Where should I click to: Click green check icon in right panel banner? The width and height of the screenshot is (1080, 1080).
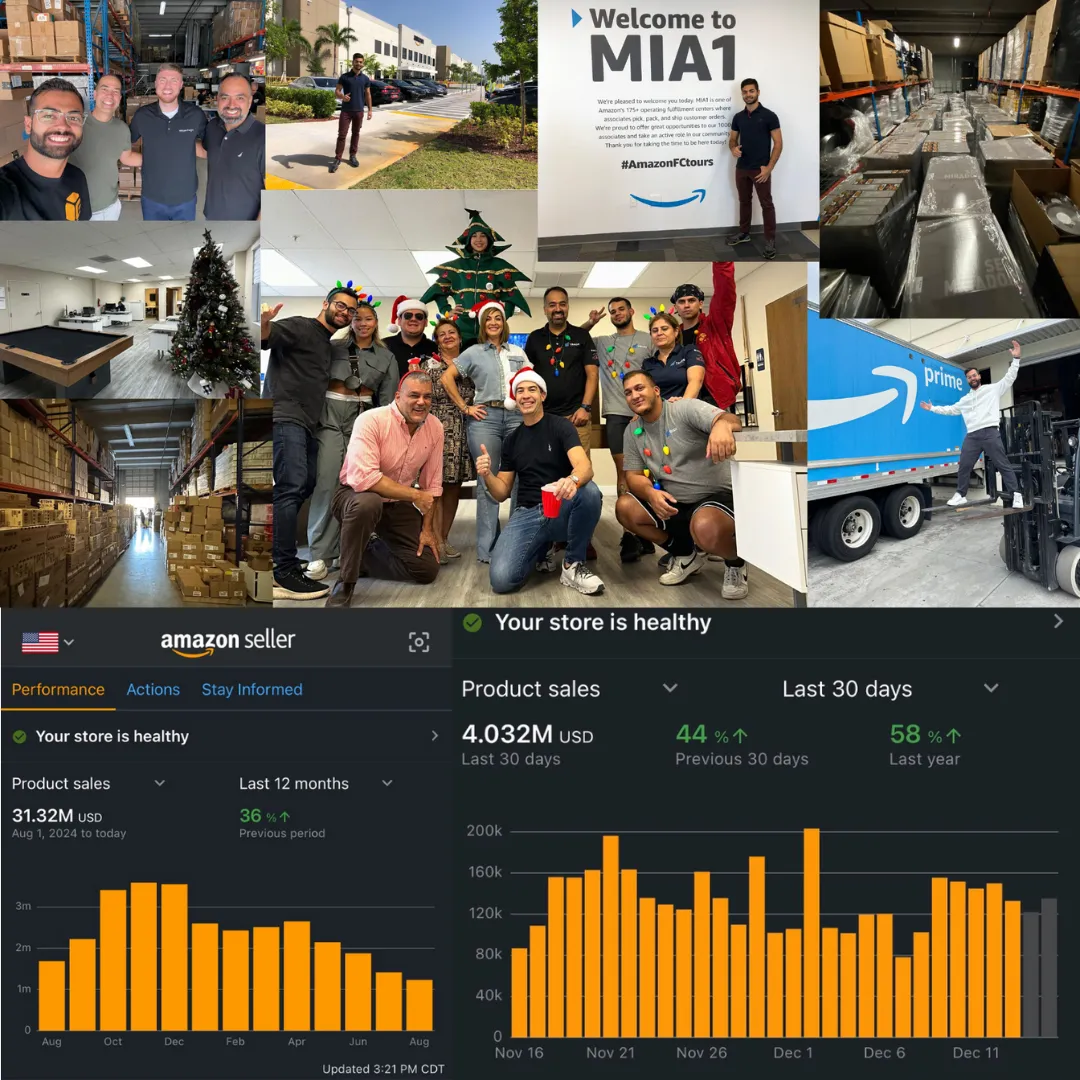coord(472,623)
